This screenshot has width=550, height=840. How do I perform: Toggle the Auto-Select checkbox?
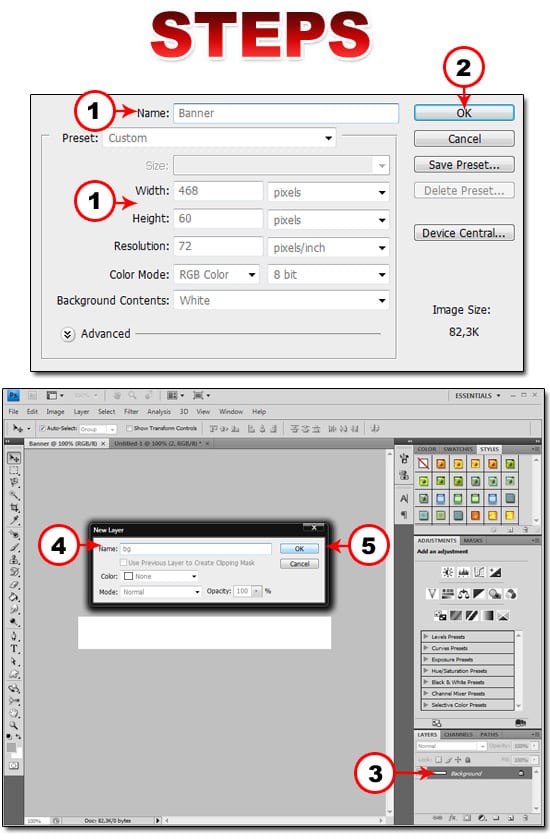pyautogui.click(x=43, y=429)
